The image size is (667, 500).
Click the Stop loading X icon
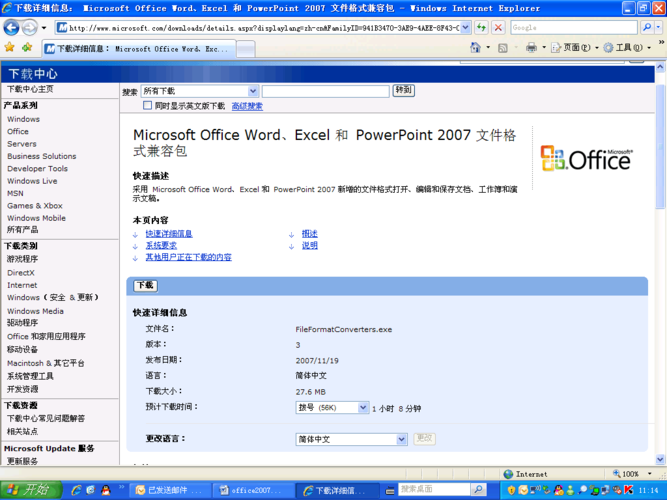pos(498,28)
